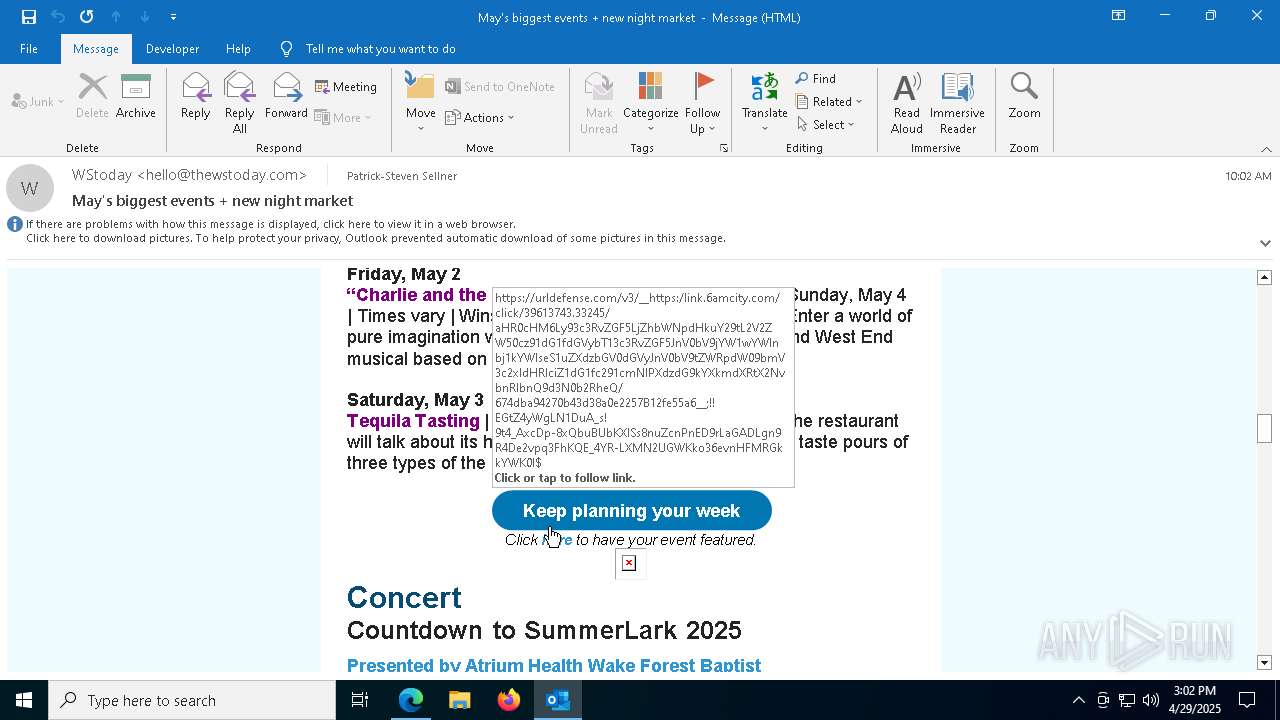The height and width of the screenshot is (720, 1280).
Task: Collapse the ribbon with the chevron
Action: click(x=1266, y=149)
